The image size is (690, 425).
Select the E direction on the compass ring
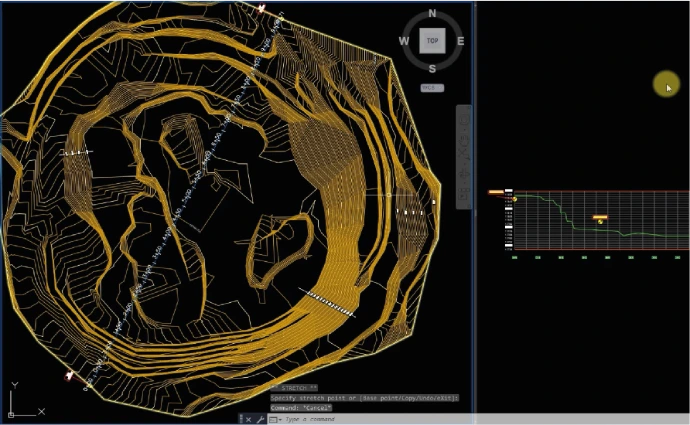[x=460, y=41]
